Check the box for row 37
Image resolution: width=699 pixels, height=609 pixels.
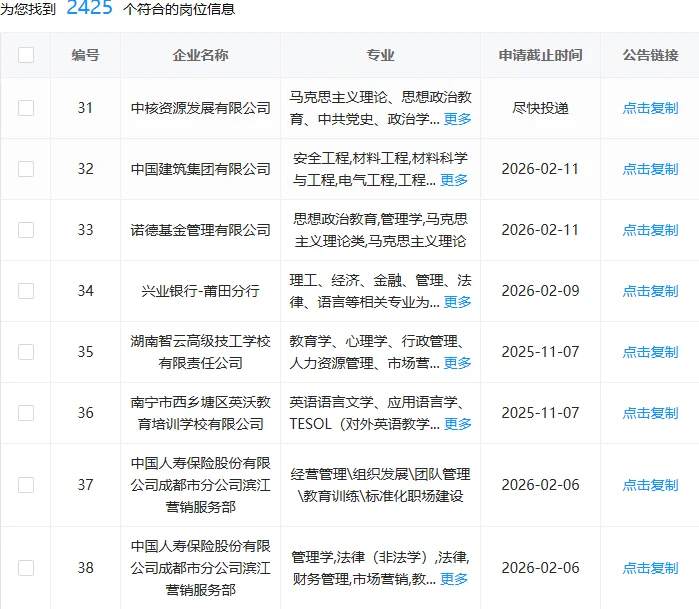[x=26, y=485]
